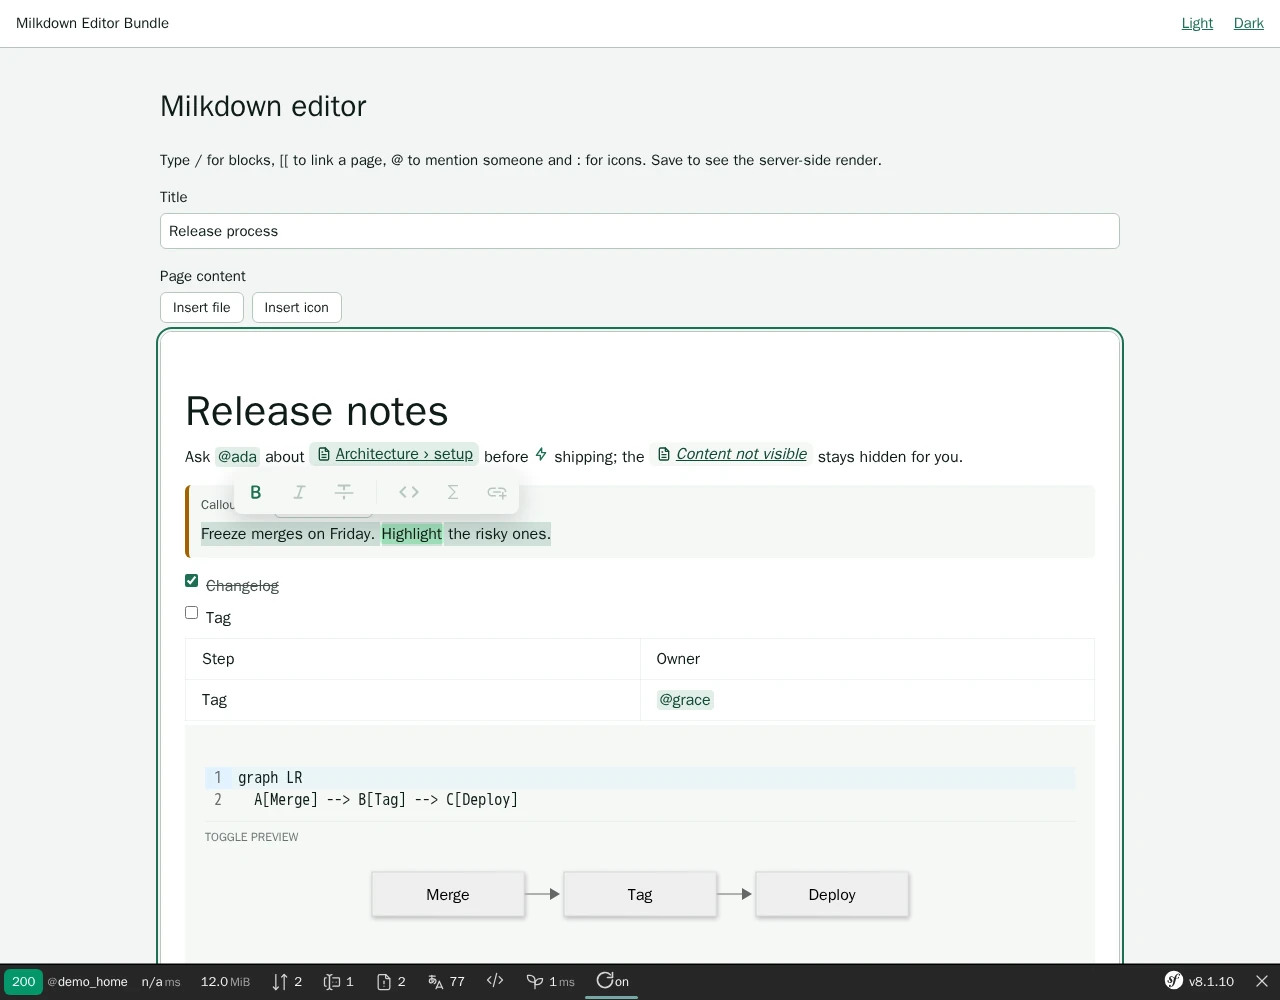Viewport: 1280px width, 1000px height.
Task: Apply bold from the floating toolbar
Action: tap(256, 492)
